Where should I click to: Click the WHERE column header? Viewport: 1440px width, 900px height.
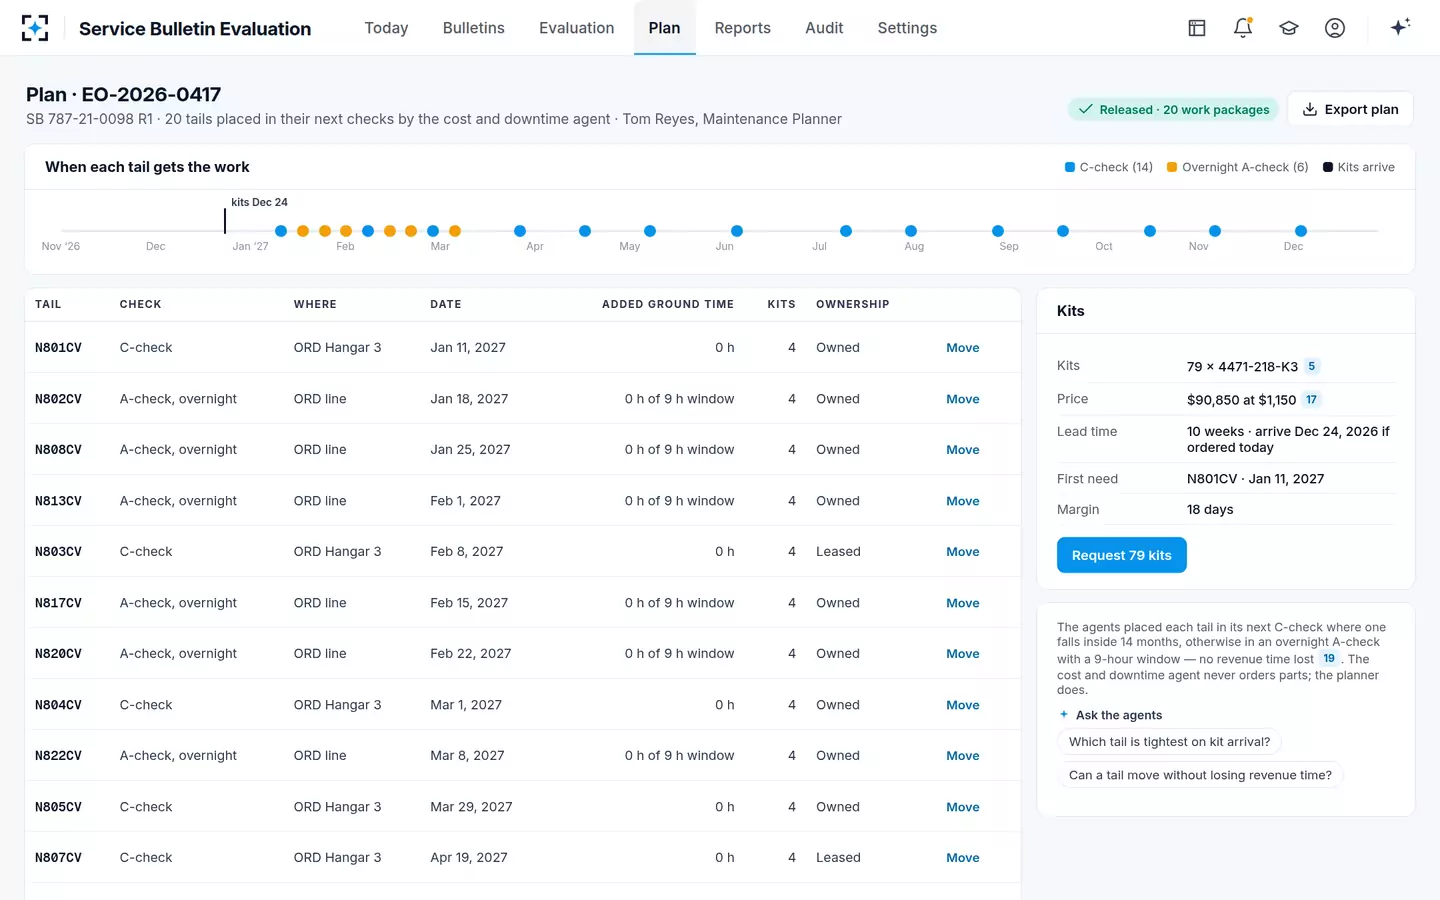[315, 304]
